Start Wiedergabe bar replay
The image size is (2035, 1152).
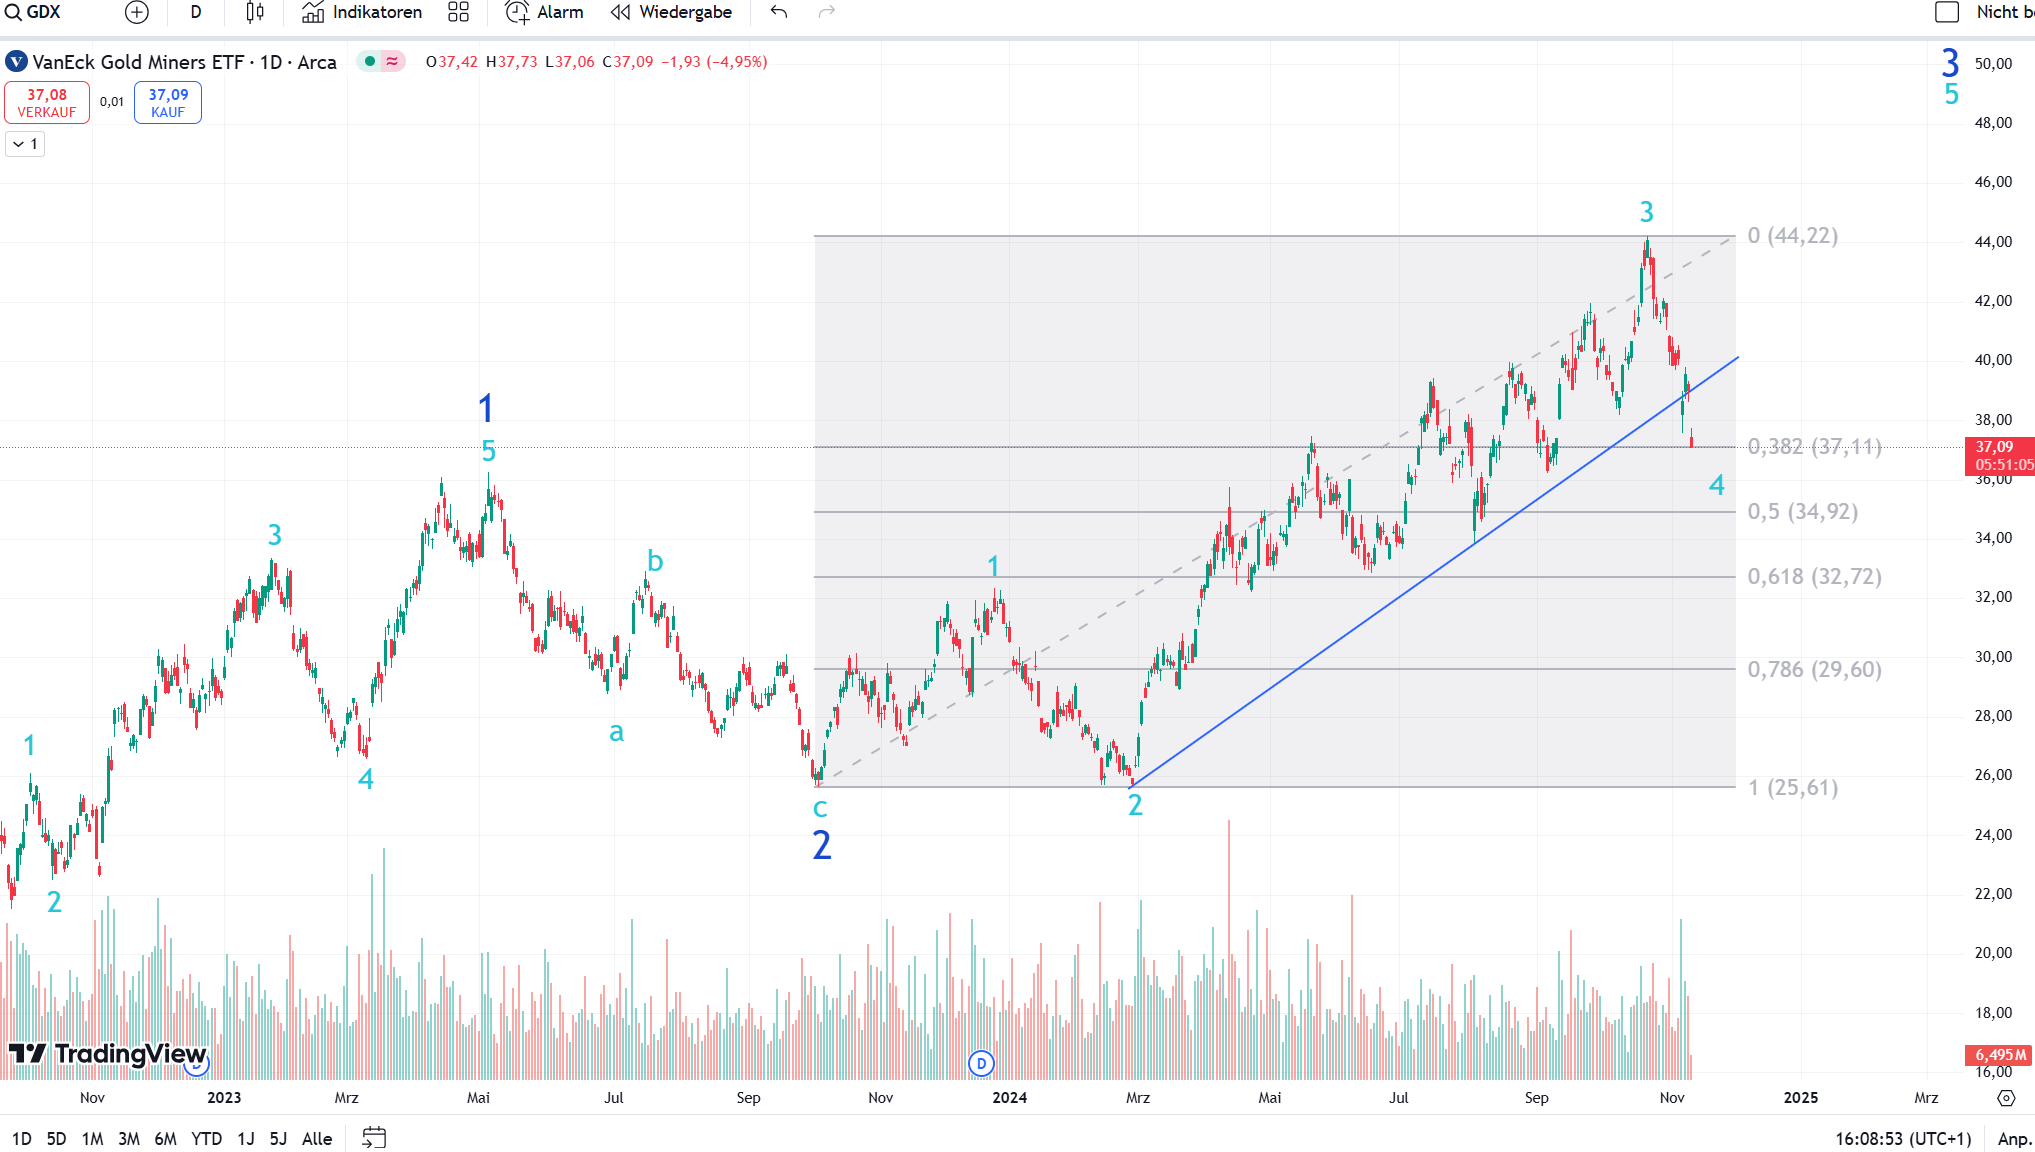(671, 12)
